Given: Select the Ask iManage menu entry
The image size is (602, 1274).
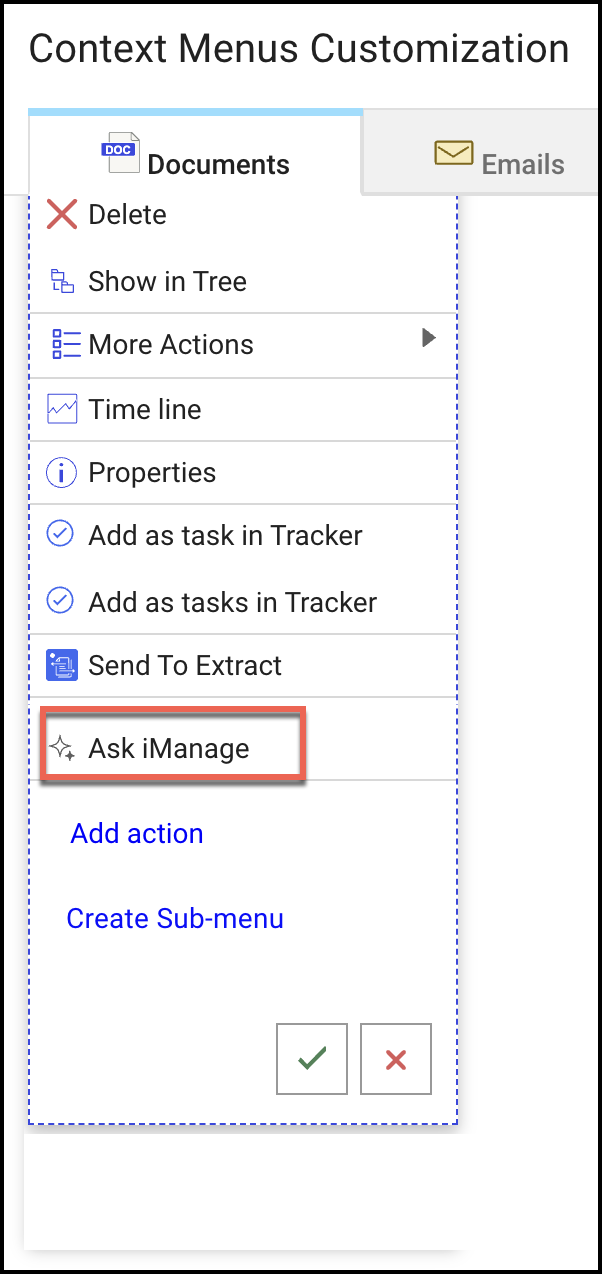Looking at the screenshot, I should (x=169, y=749).
